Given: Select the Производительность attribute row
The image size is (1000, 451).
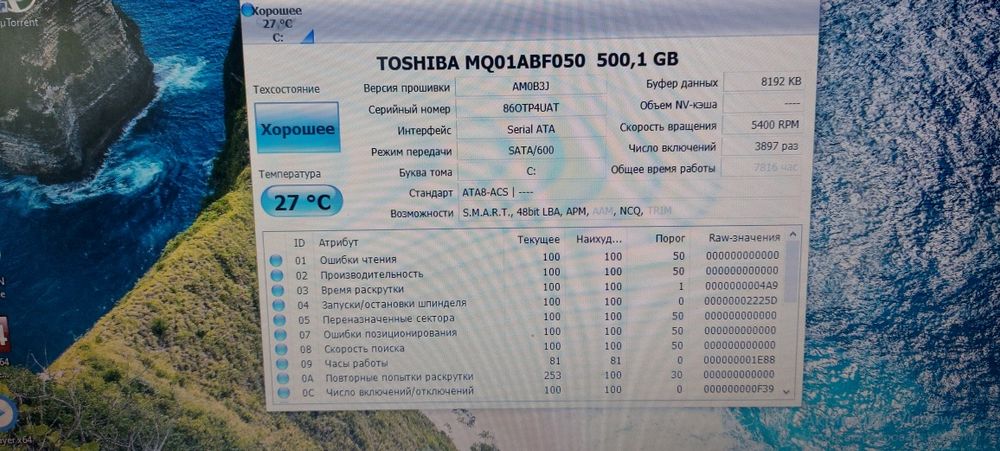Looking at the screenshot, I should (527, 272).
